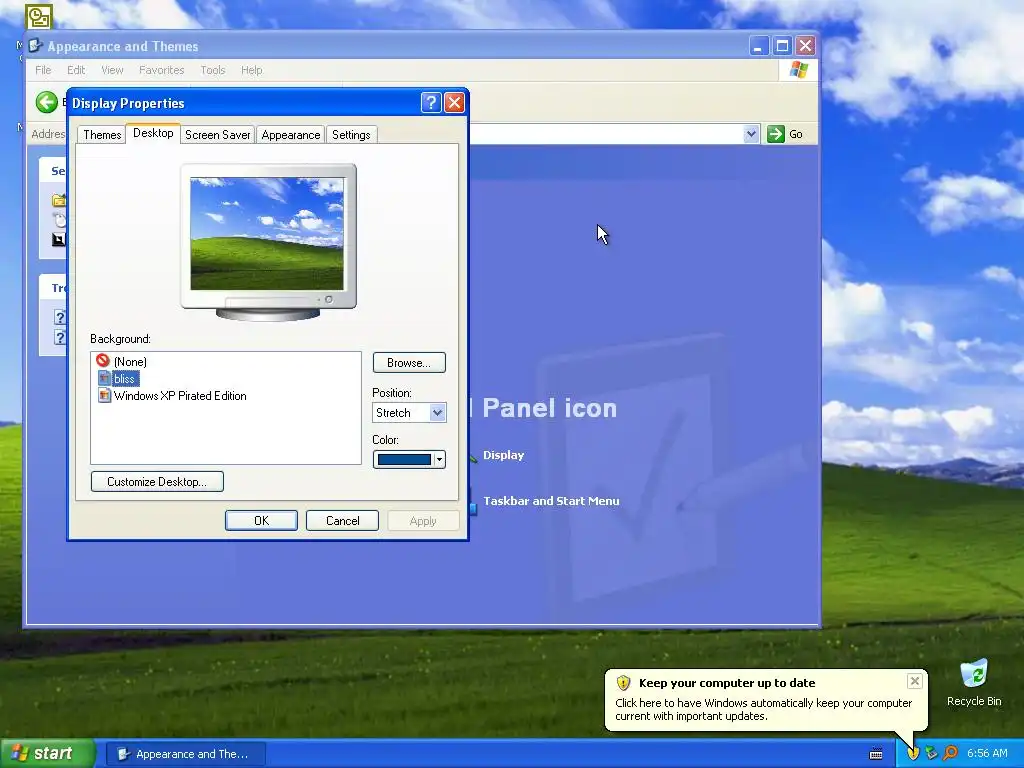Click the 6:56 AM taskbar clock
The height and width of the screenshot is (768, 1024).
[987, 753]
